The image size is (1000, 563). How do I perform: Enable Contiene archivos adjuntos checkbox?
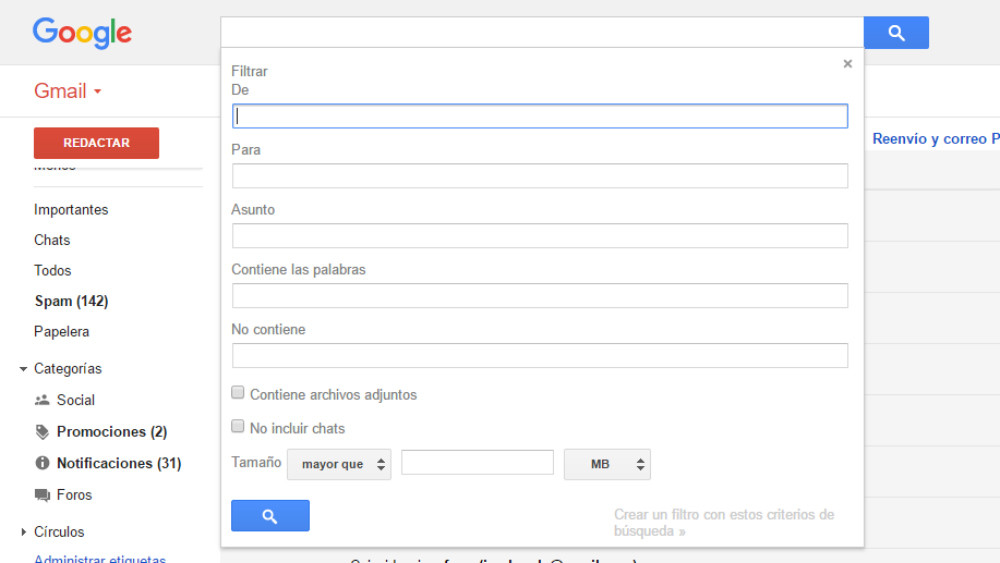point(238,393)
